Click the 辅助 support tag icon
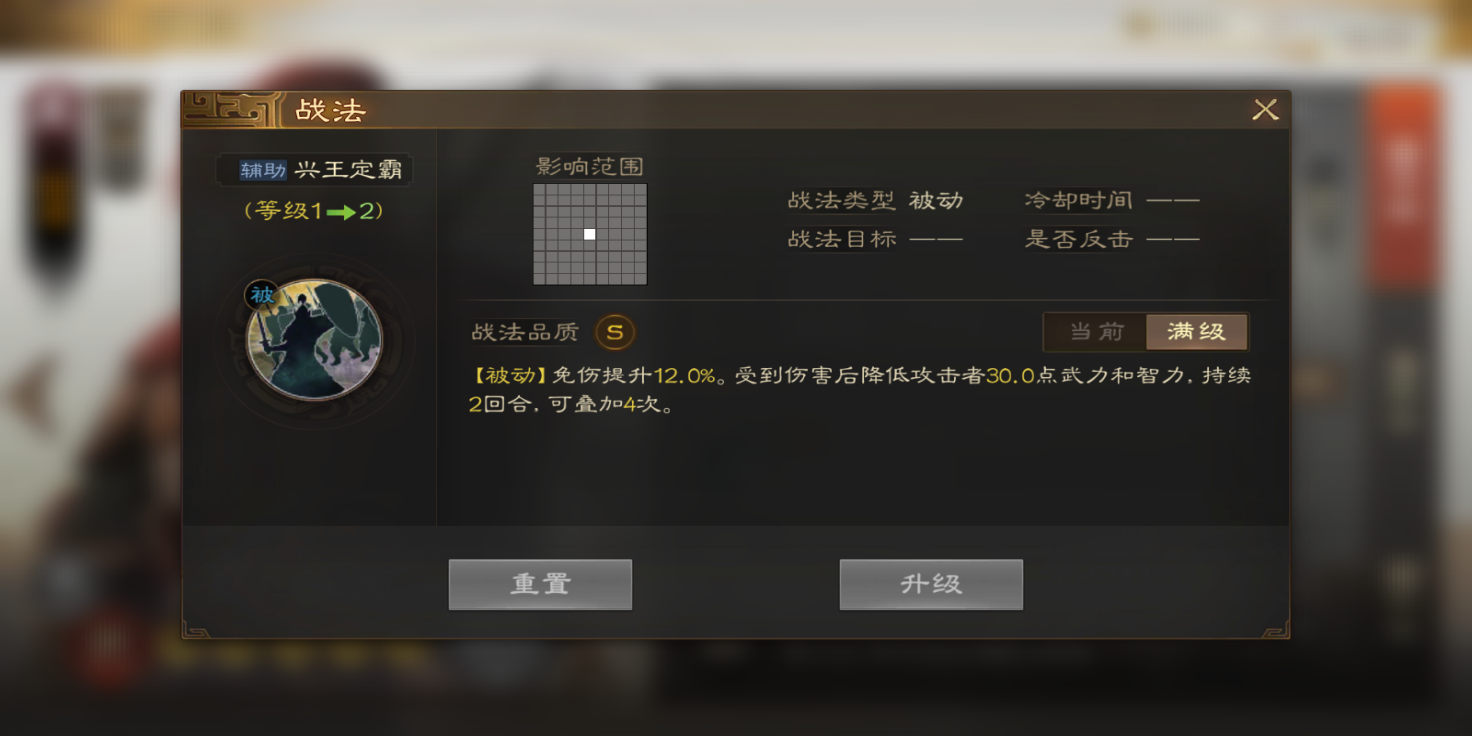 [x=263, y=170]
